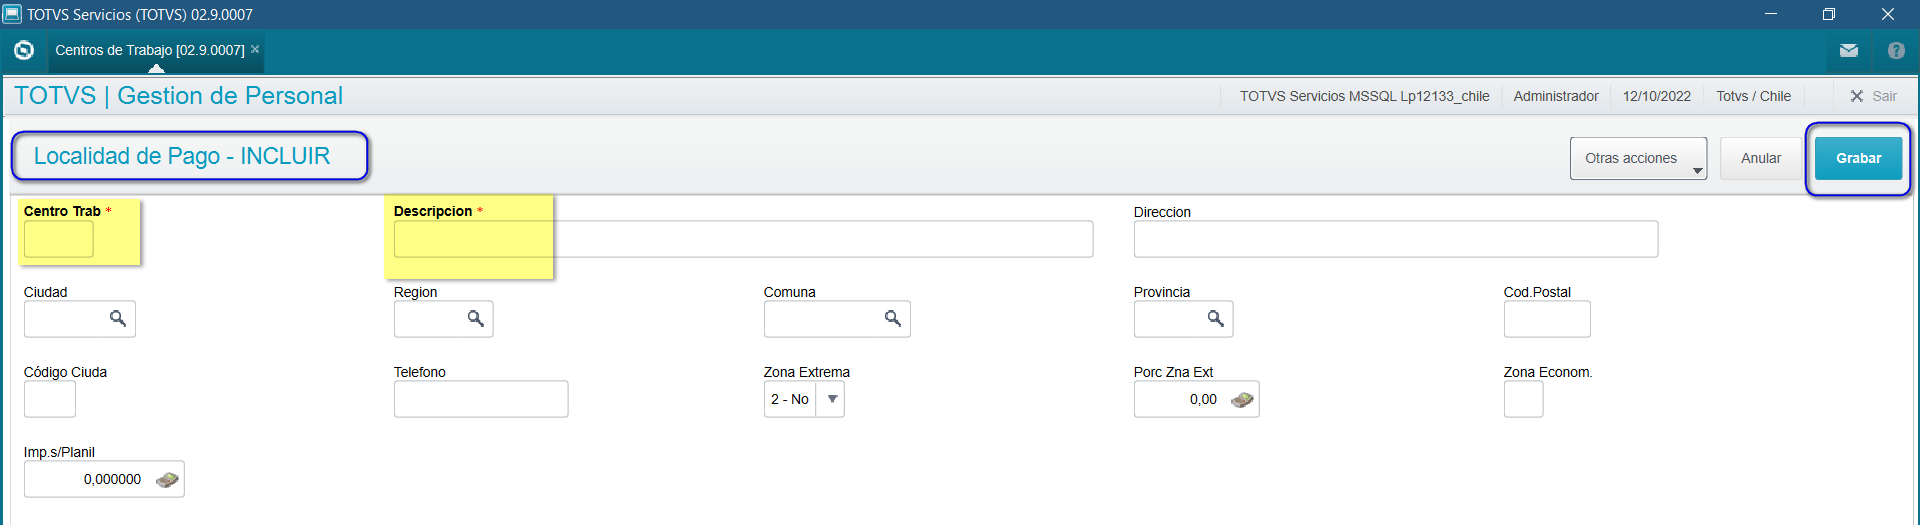Focus the Centro Trab input field
The width and height of the screenshot is (1920, 525).
(x=59, y=239)
